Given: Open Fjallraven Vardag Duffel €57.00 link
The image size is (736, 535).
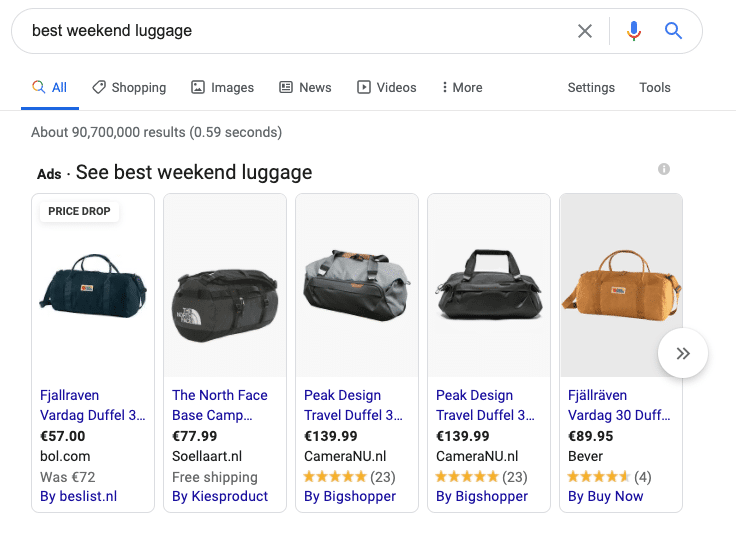Looking at the screenshot, I should pos(92,405).
